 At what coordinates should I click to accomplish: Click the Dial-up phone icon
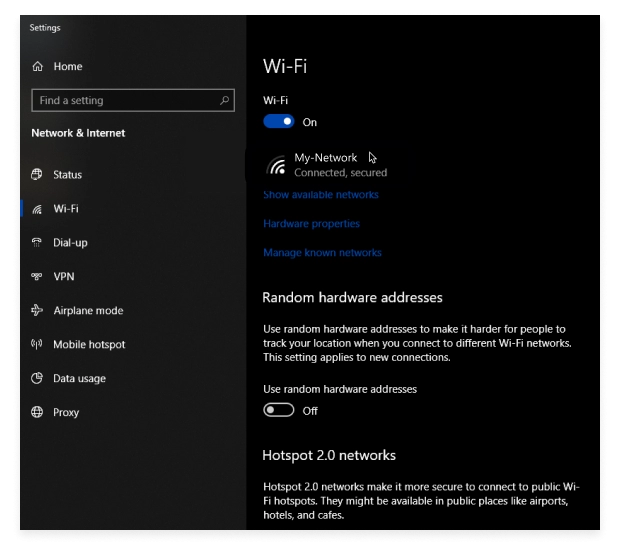(x=38, y=243)
